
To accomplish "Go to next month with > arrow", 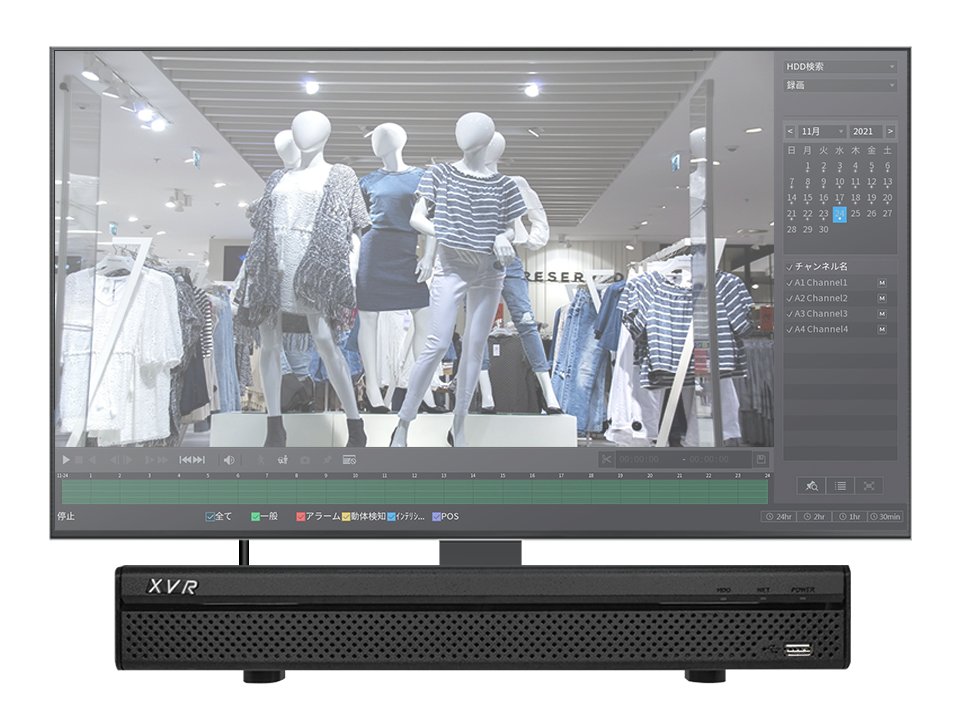I will pos(890,131).
